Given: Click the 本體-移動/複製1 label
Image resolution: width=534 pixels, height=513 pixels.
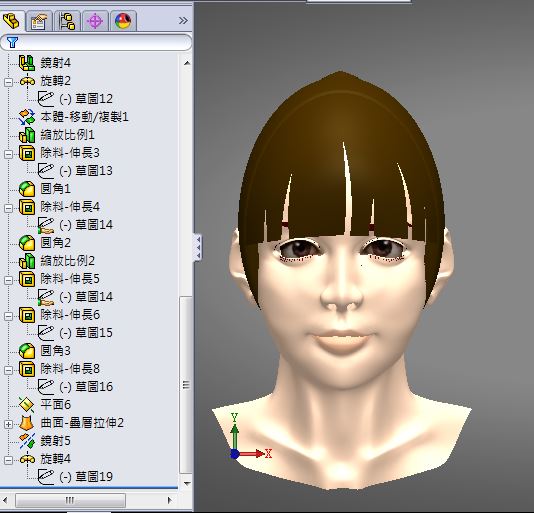Looking at the screenshot, I should coord(84,117).
